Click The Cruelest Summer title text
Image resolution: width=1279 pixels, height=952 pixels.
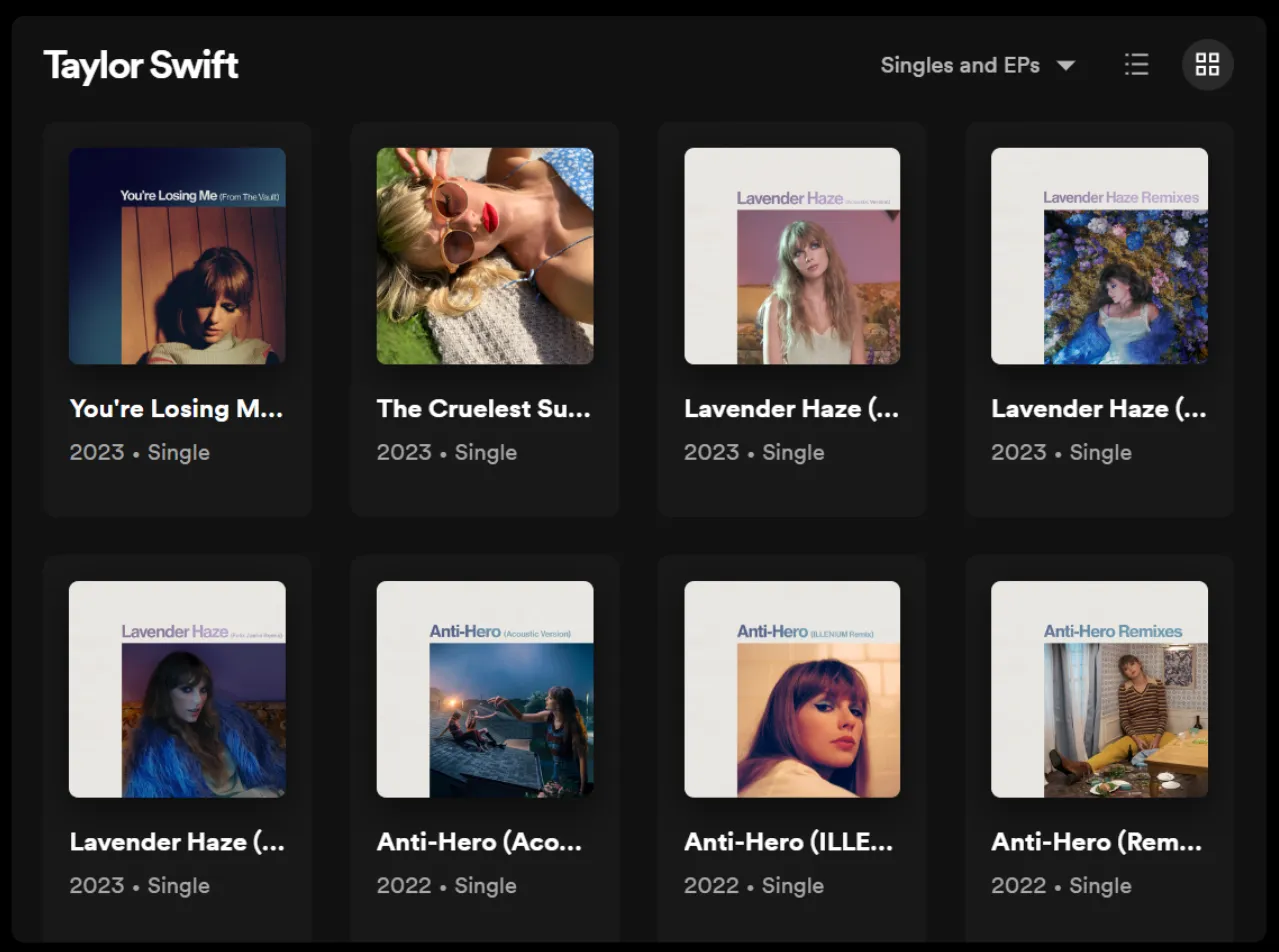(483, 408)
